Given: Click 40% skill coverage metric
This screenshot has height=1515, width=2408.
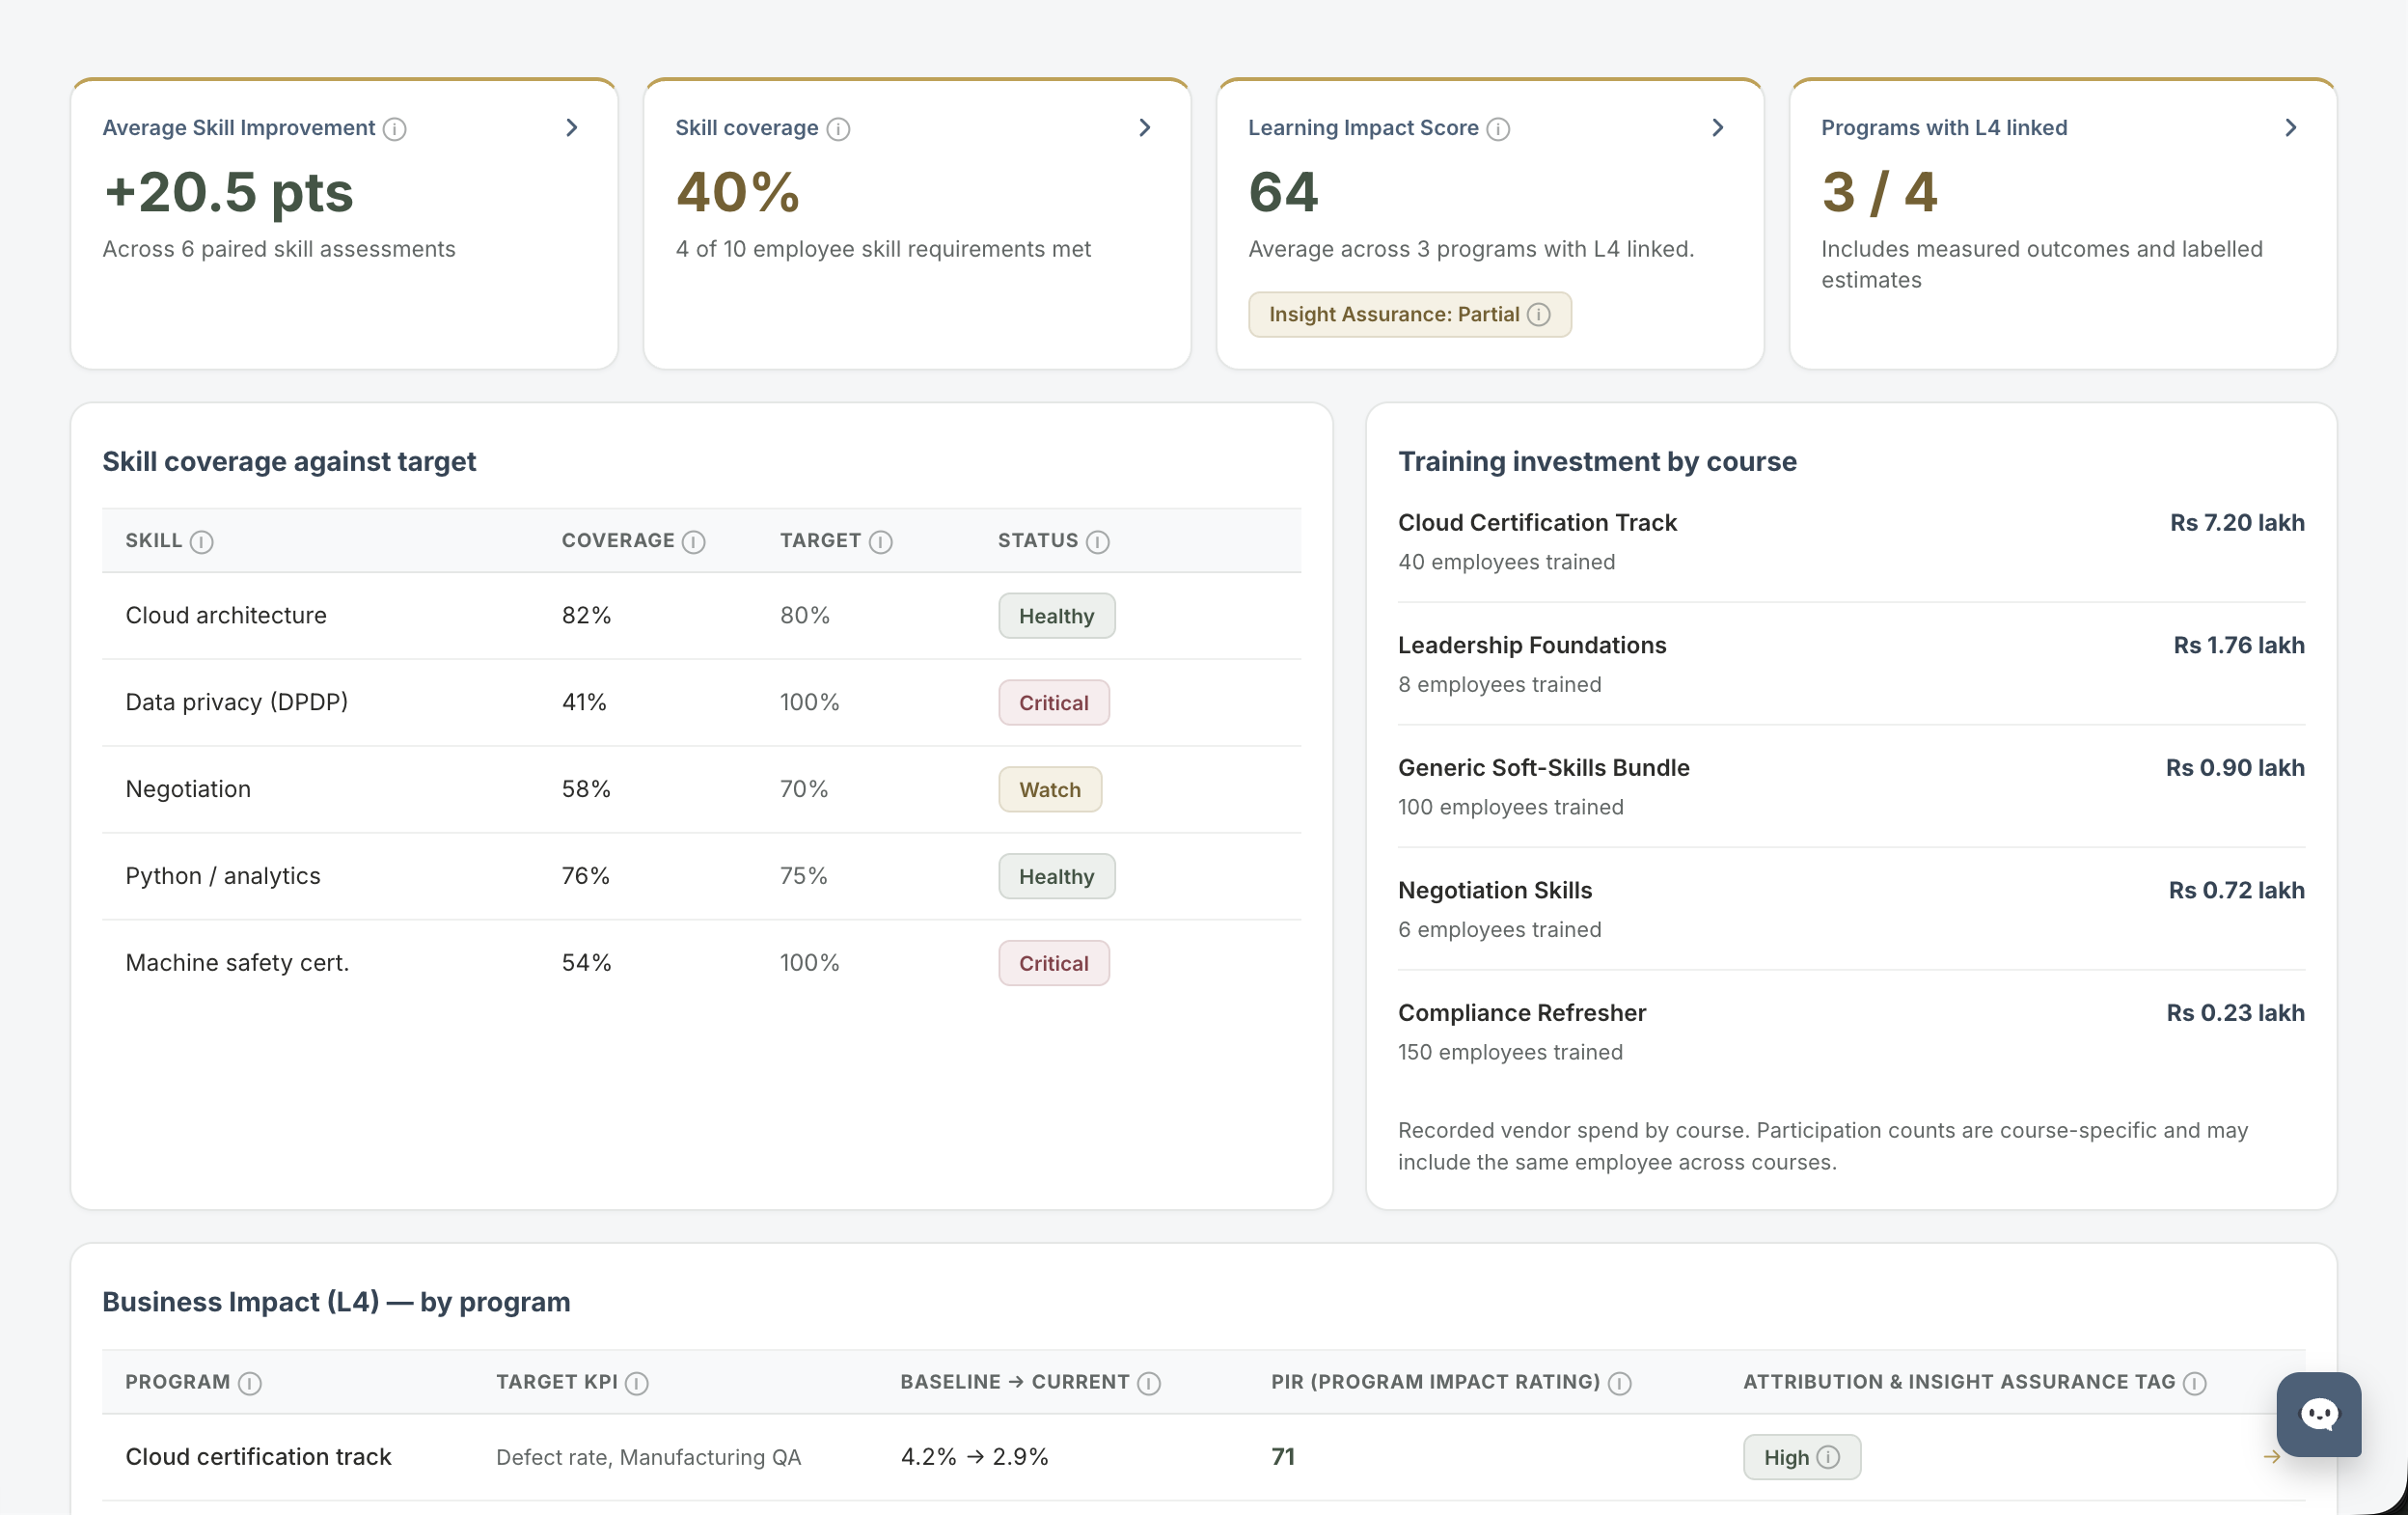Looking at the screenshot, I should (x=738, y=192).
